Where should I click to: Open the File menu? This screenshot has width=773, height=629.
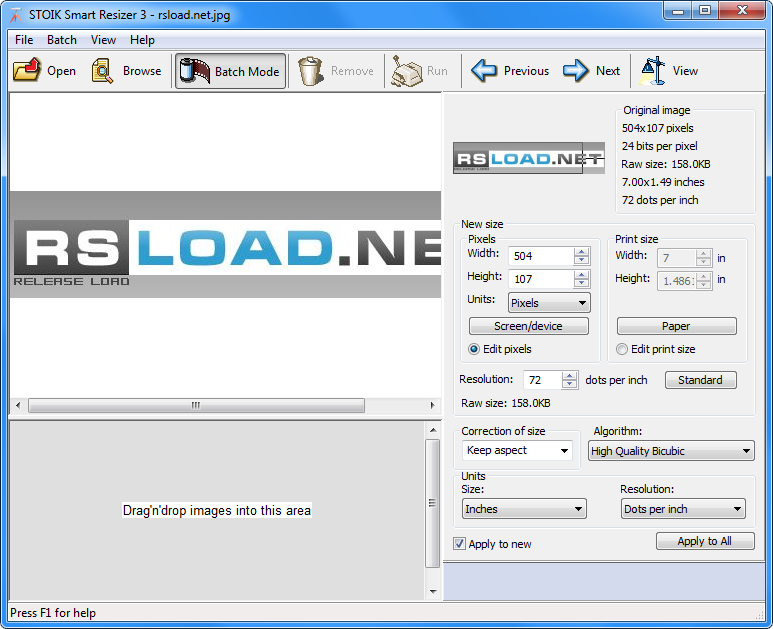24,40
